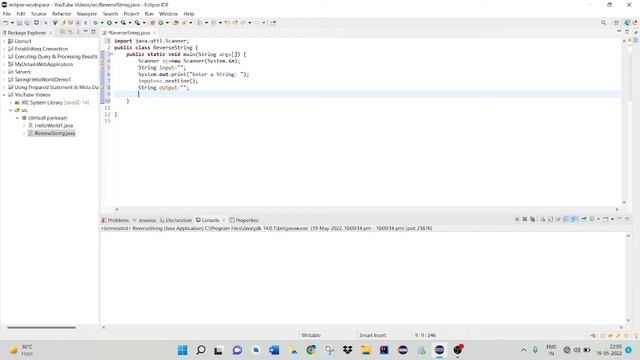Save the current file using toolbar Save icon
This screenshot has width=640, height=360.
(19, 23)
